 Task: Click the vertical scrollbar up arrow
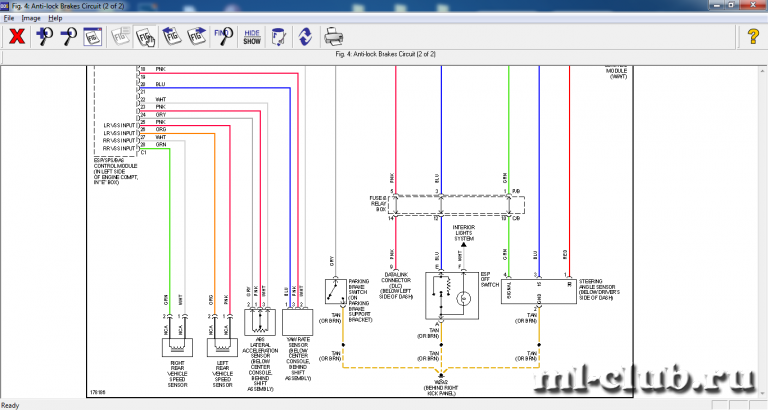[x=763, y=71]
